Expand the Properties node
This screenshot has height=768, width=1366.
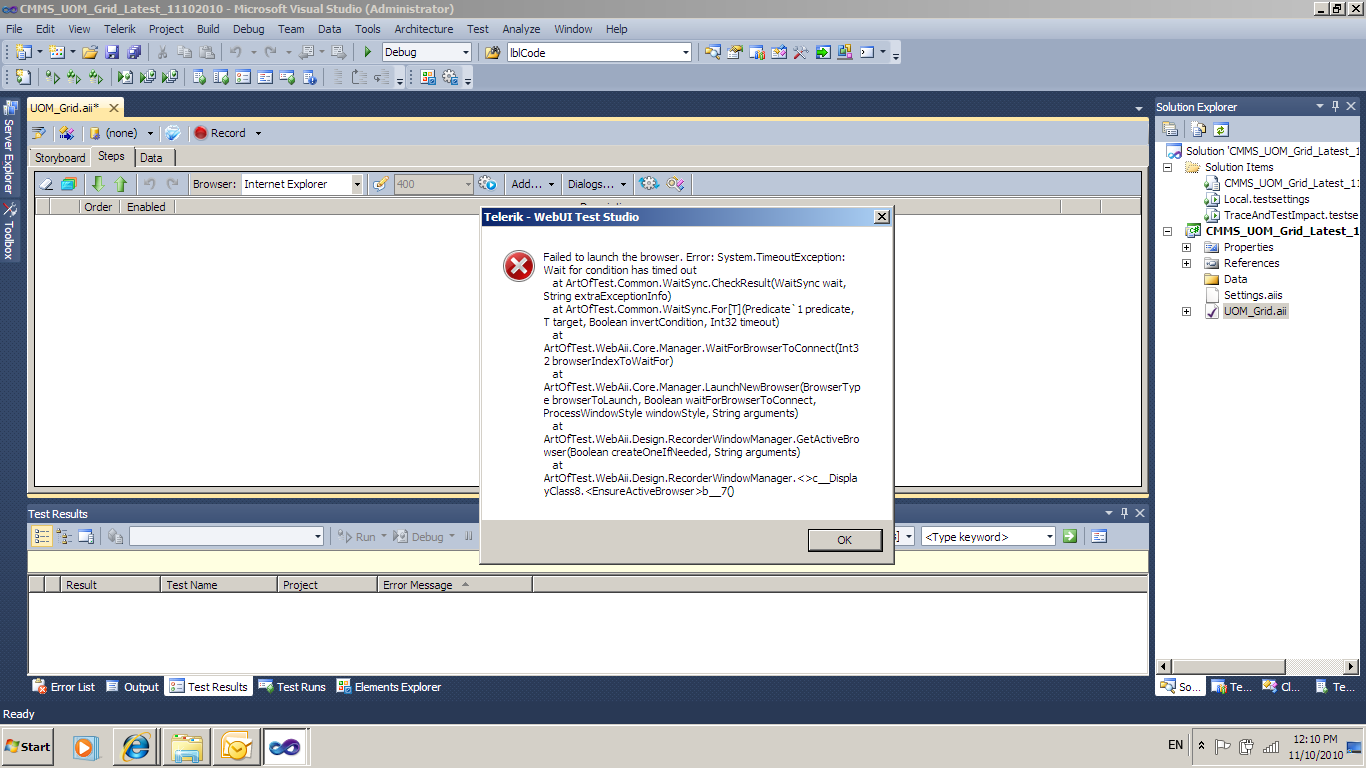point(1187,247)
